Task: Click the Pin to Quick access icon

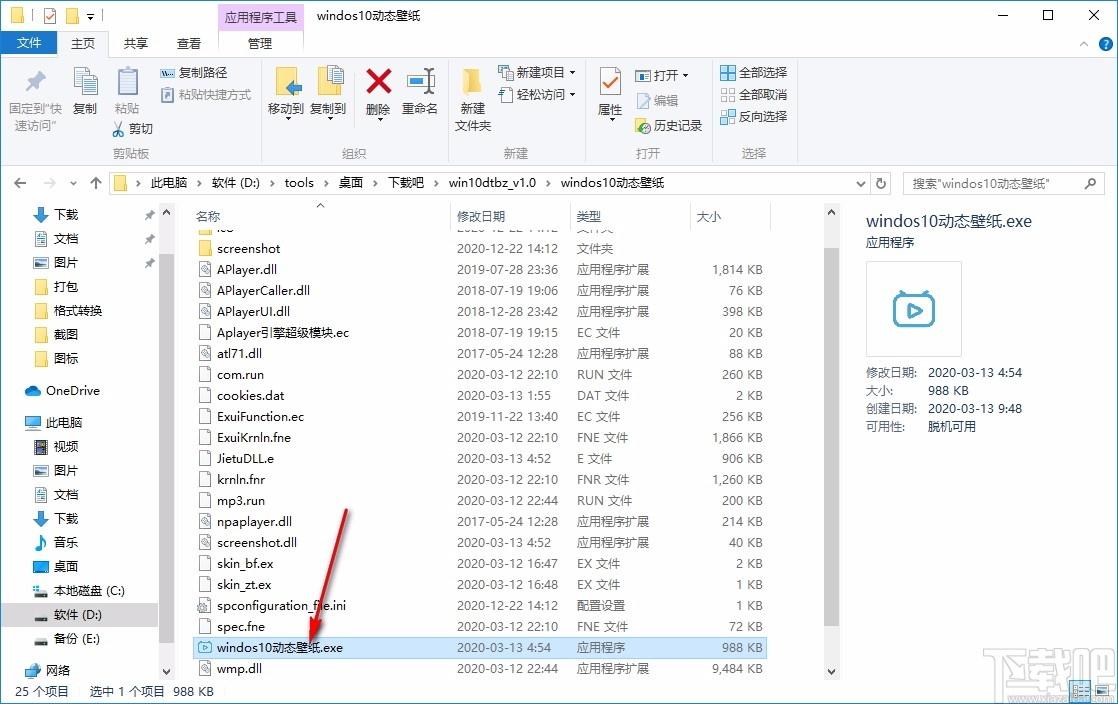Action: click(x=35, y=82)
